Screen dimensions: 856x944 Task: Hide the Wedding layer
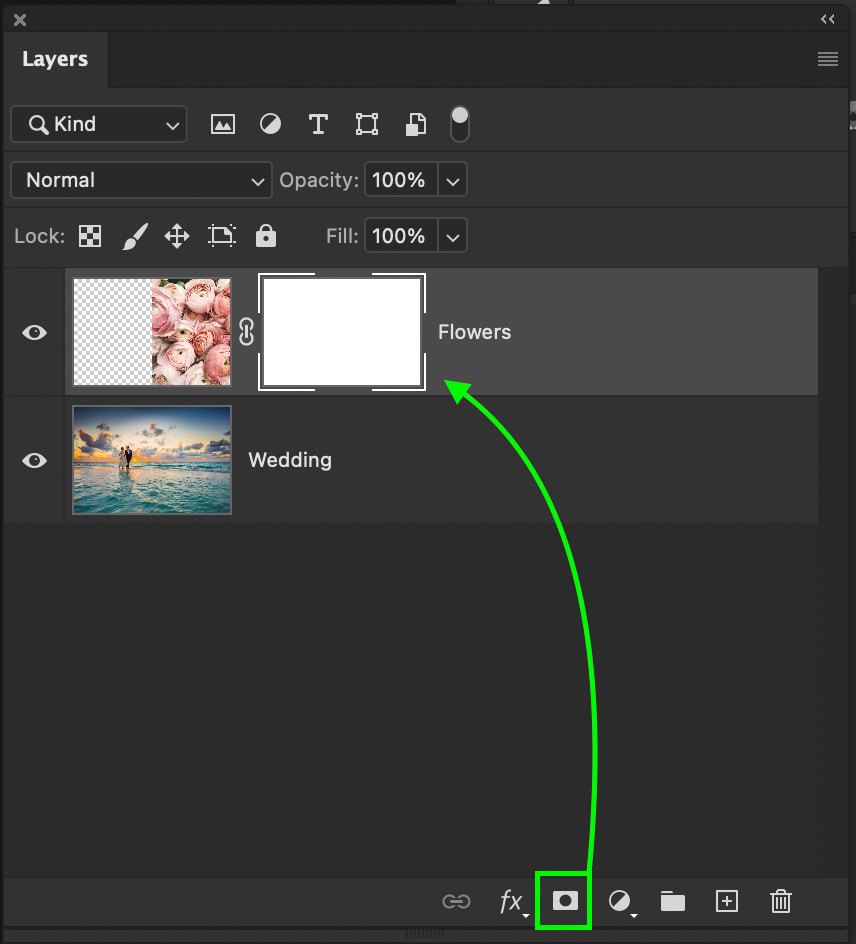tap(34, 461)
